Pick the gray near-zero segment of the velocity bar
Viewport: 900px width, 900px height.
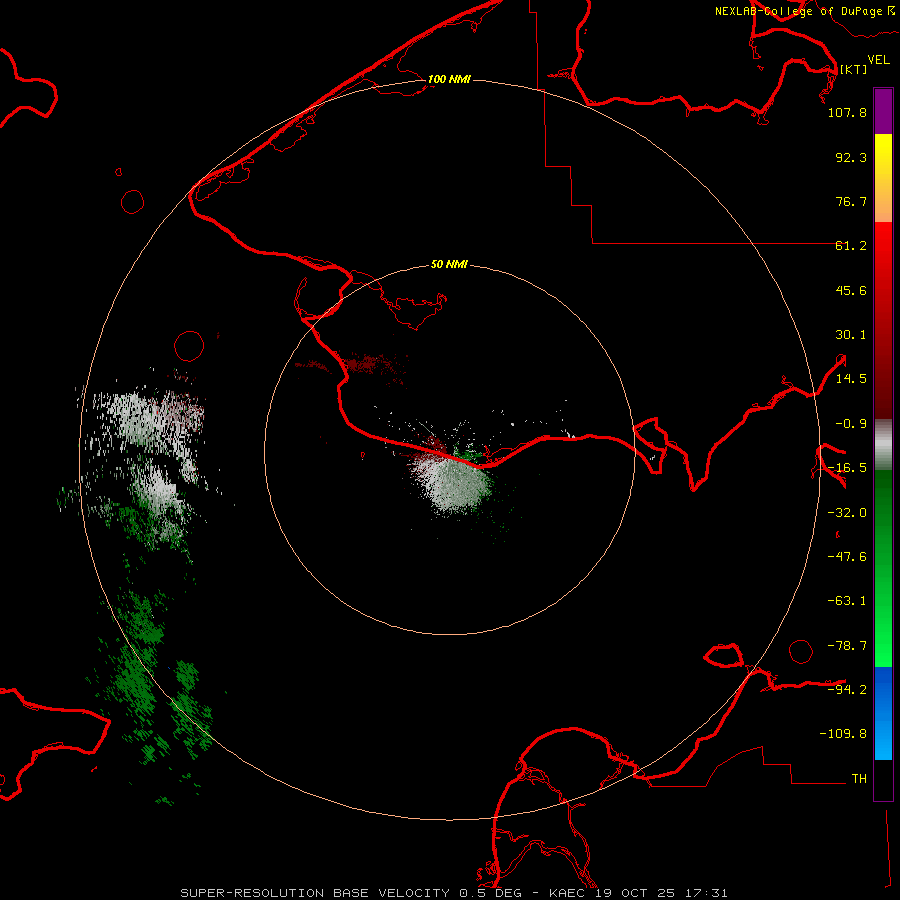[883, 444]
